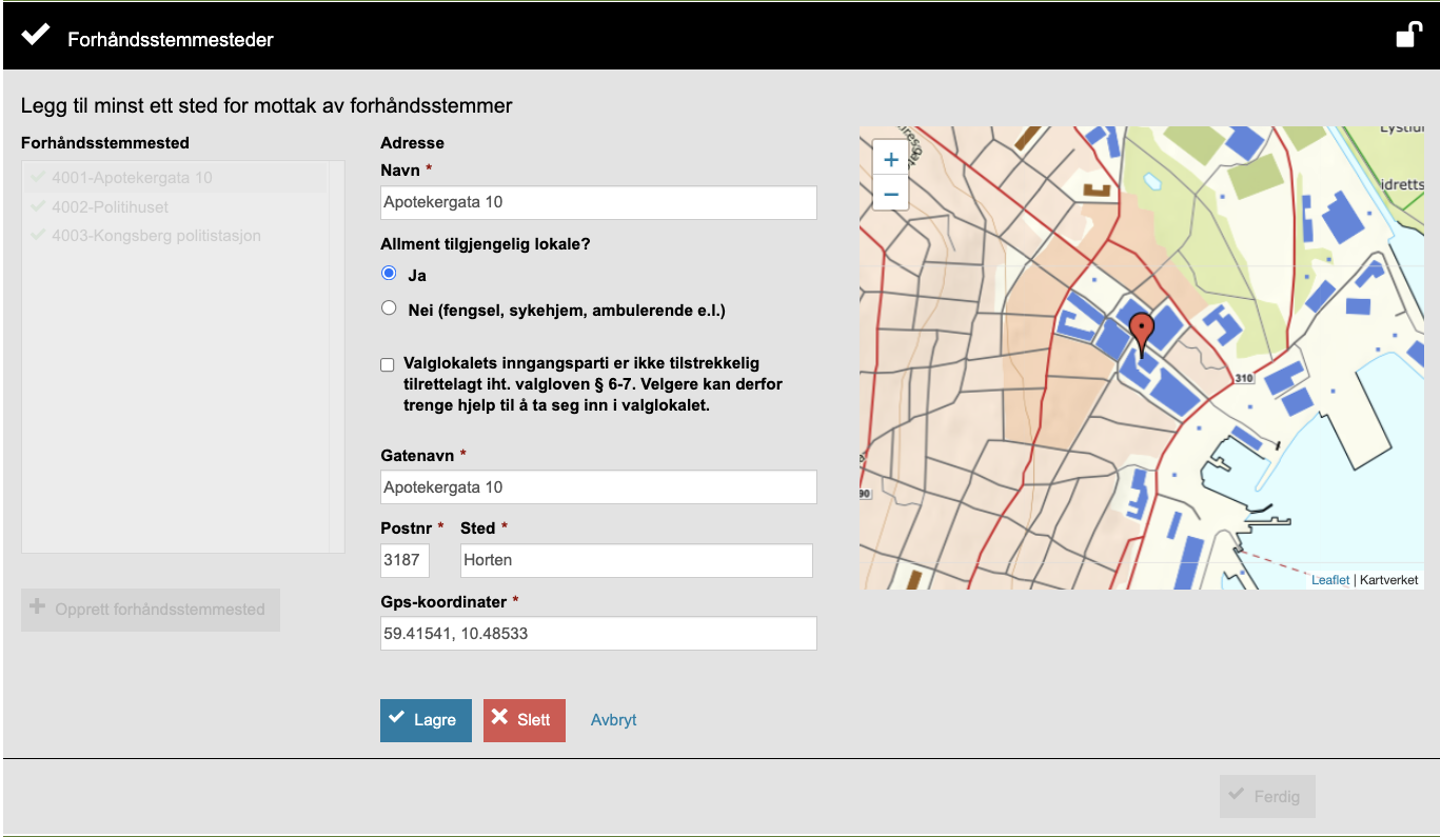This screenshot has height=837, width=1440.
Task: Focus the Gps-koordinater input field
Action: (598, 633)
